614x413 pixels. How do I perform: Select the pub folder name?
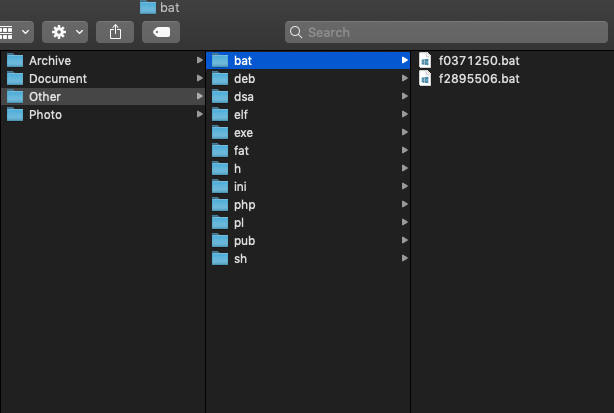point(244,241)
